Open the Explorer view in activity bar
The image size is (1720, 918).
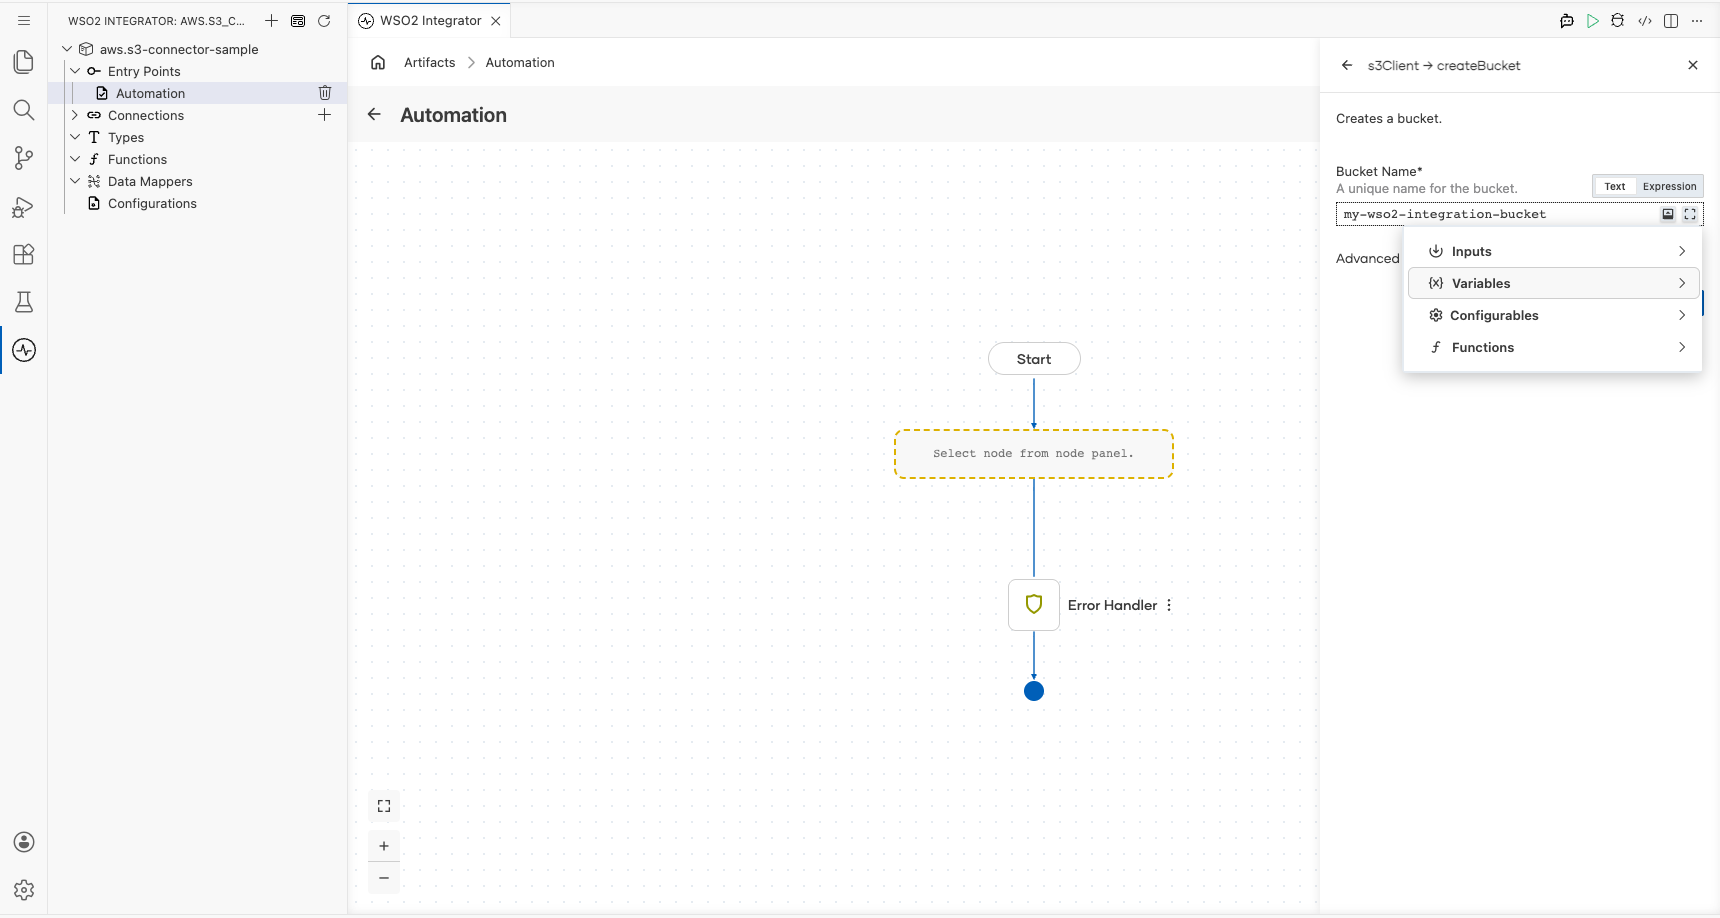click(24, 61)
